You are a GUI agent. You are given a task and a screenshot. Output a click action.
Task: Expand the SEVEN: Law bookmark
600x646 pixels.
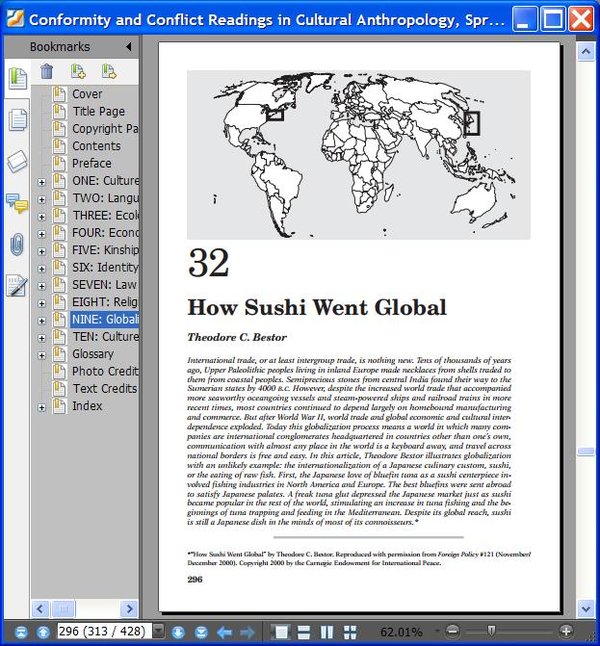pos(42,286)
